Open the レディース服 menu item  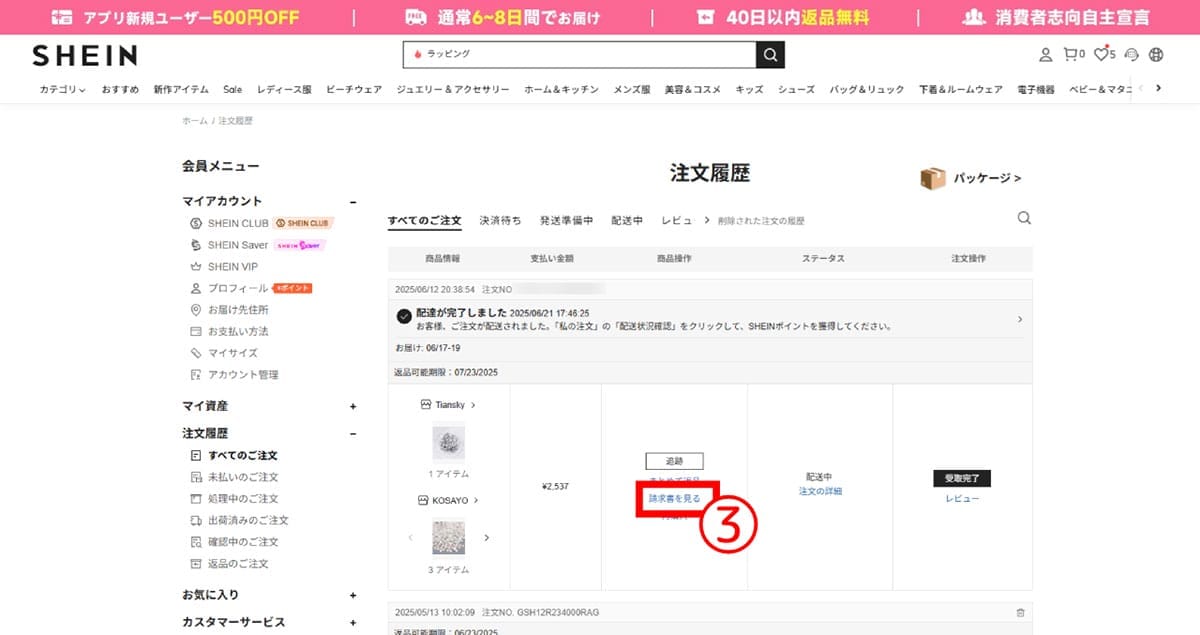point(284,89)
